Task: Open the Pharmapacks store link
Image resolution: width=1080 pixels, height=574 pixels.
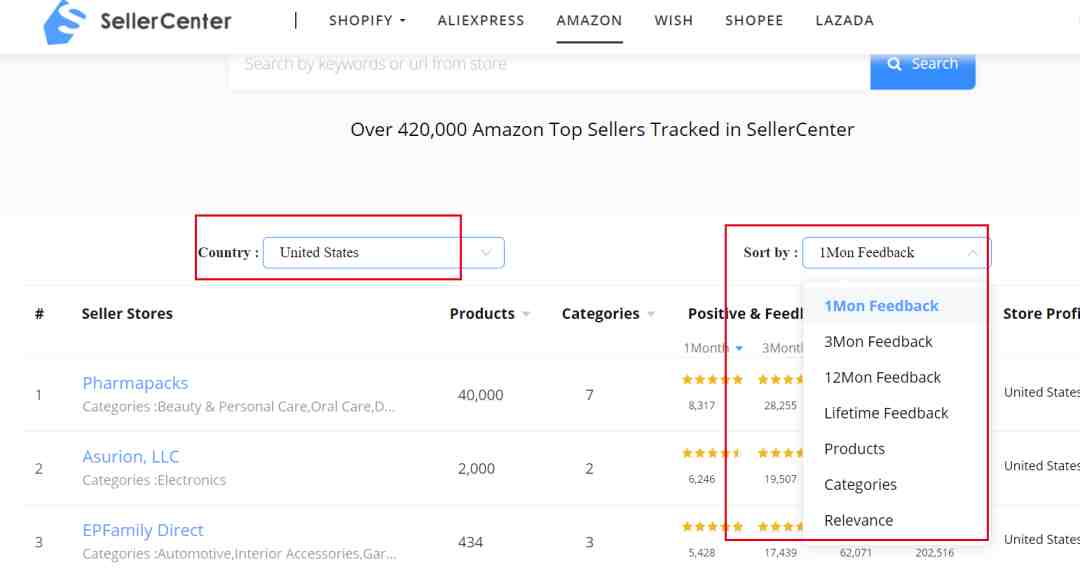Action: coord(135,383)
